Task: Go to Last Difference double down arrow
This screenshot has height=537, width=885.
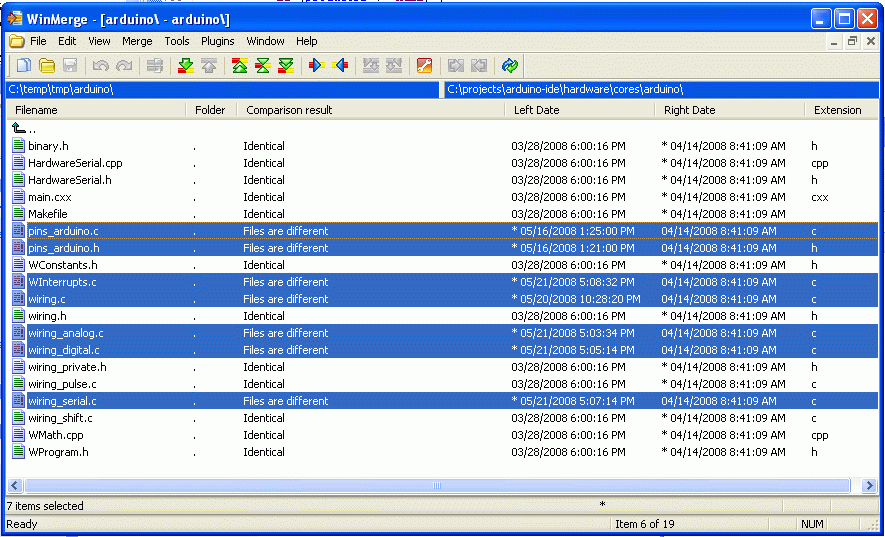Action: click(286, 66)
